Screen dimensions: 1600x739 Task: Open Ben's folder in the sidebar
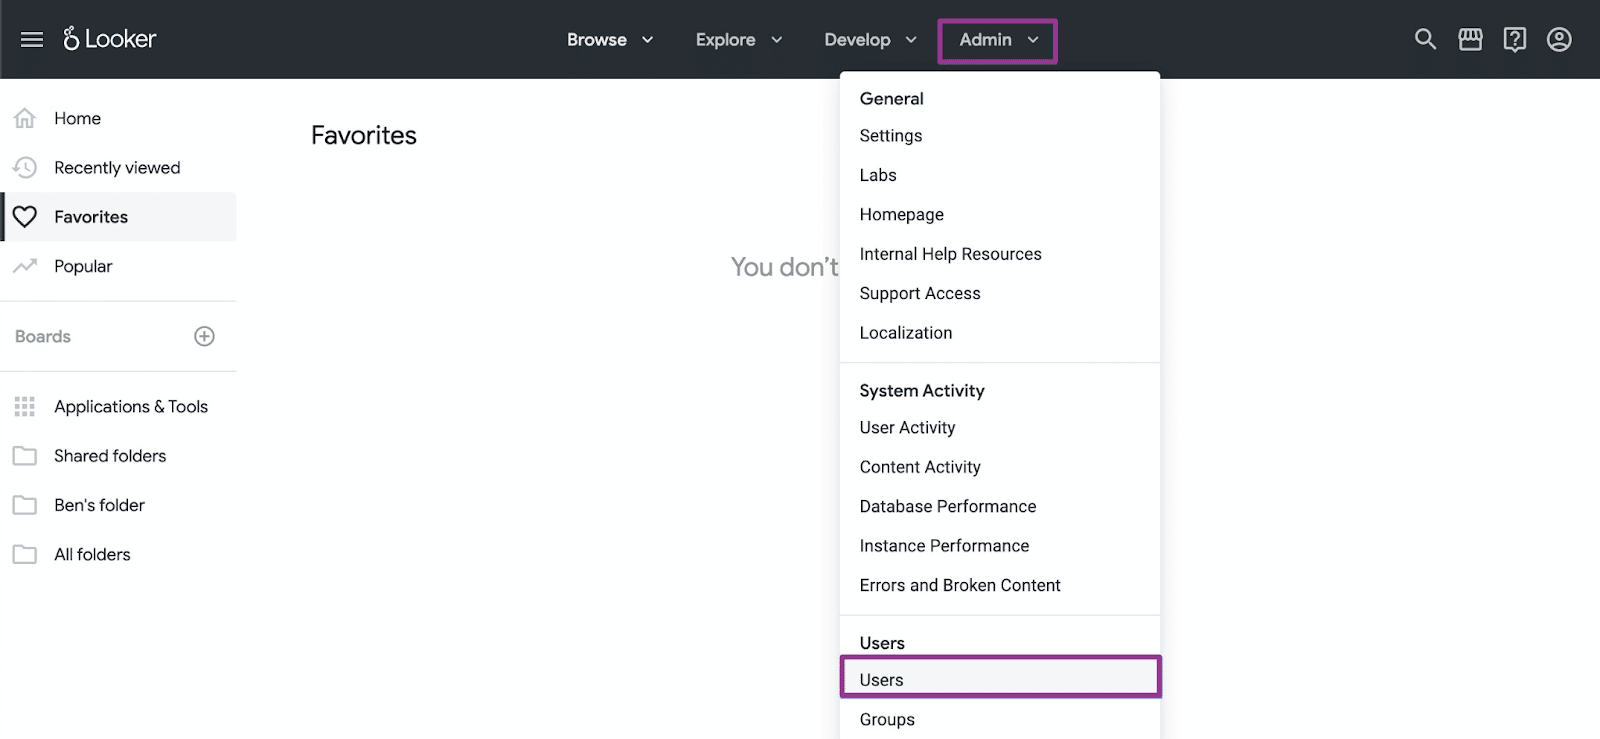99,506
